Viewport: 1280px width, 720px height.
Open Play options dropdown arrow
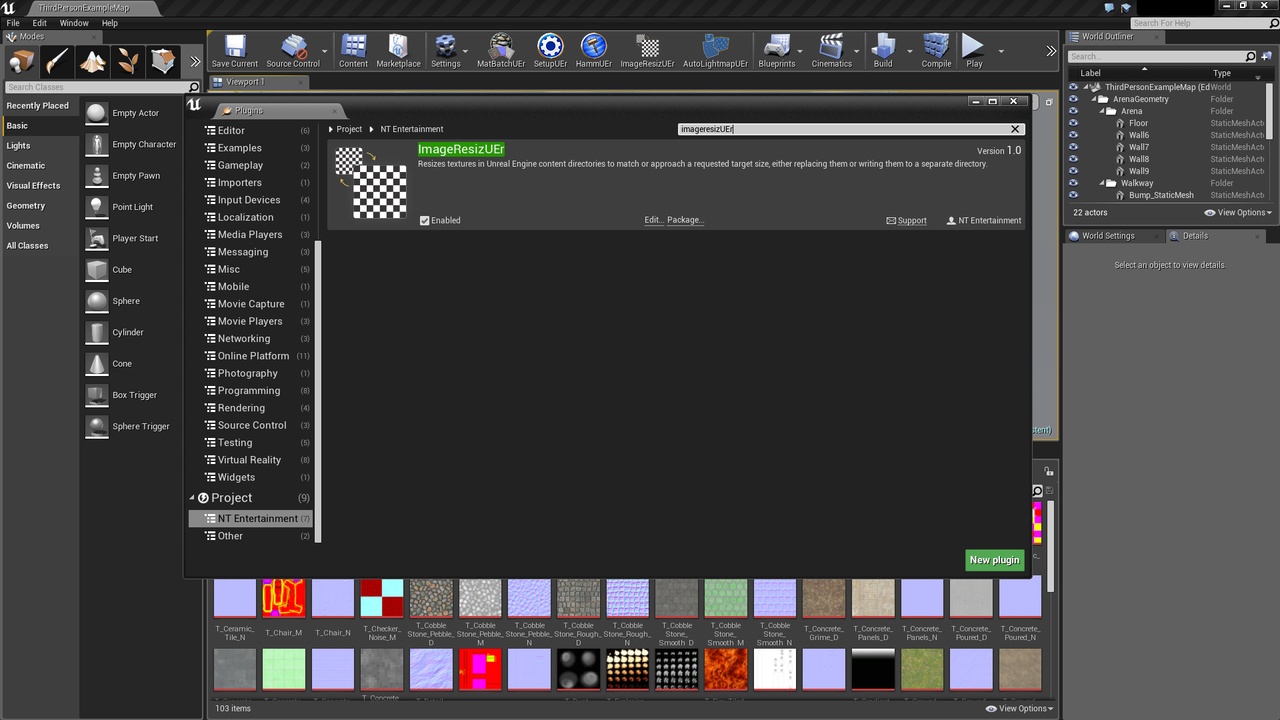(1000, 51)
